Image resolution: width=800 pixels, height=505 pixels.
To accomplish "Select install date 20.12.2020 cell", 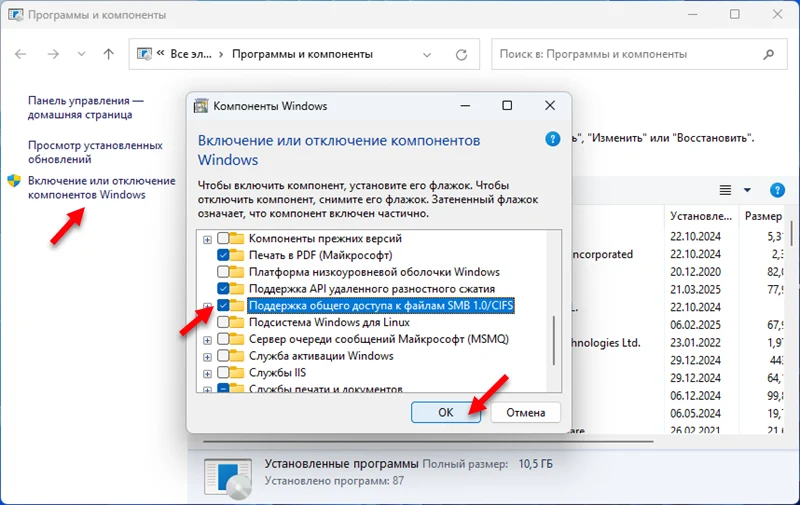I will click(x=695, y=272).
